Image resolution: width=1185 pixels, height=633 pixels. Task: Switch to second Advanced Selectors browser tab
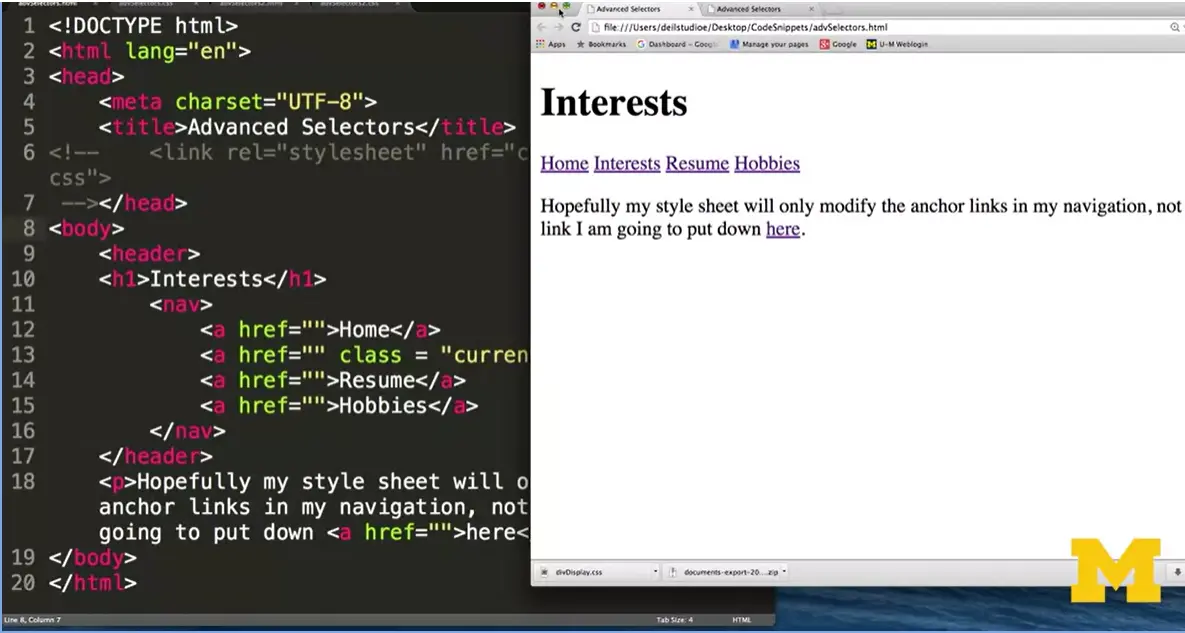click(748, 9)
